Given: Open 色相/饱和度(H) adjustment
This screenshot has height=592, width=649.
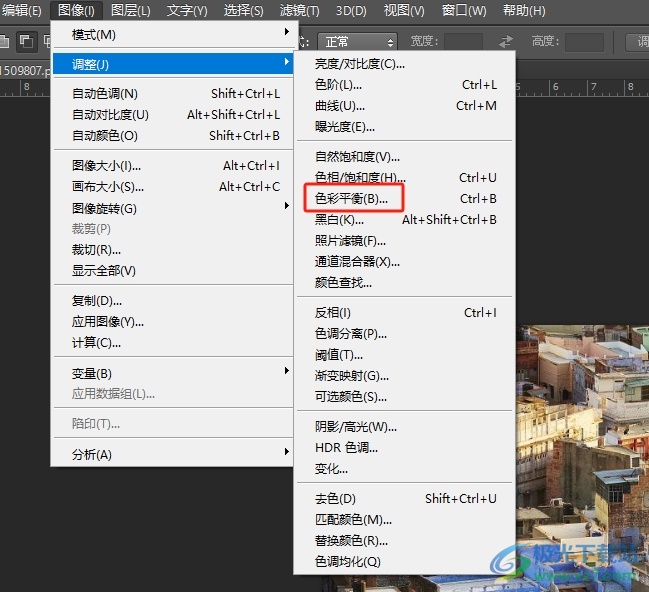Looking at the screenshot, I should click(x=405, y=178).
